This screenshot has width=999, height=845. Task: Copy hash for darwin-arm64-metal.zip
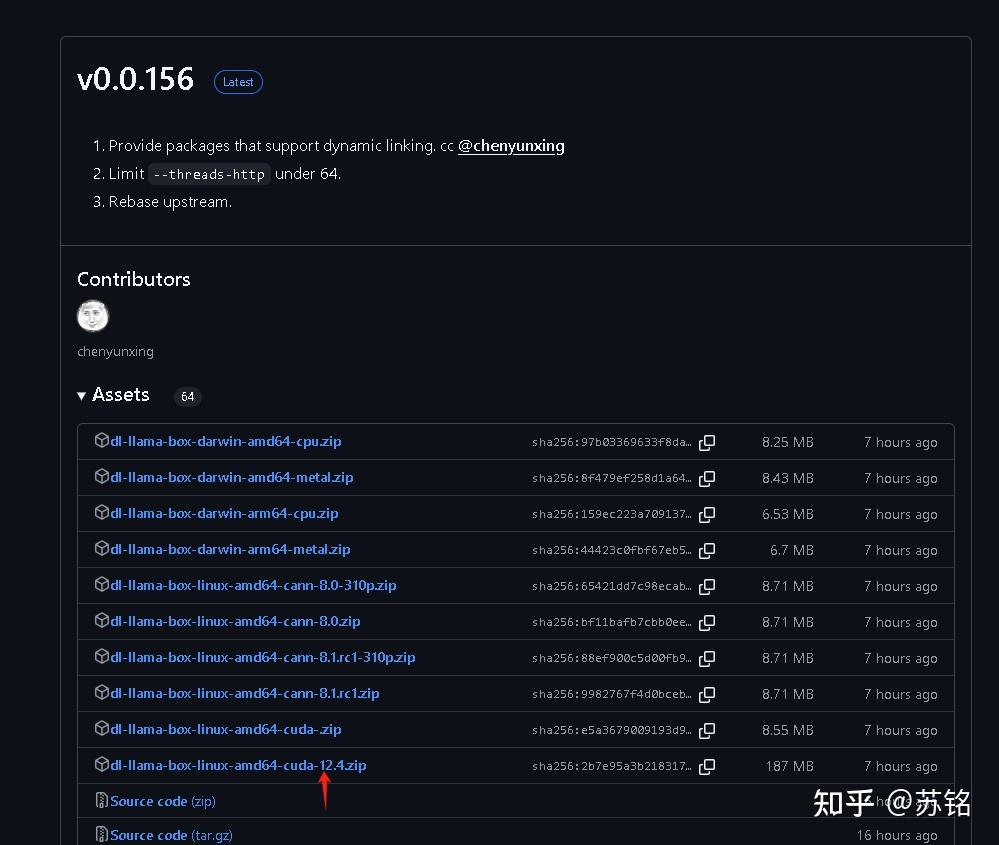(x=707, y=550)
